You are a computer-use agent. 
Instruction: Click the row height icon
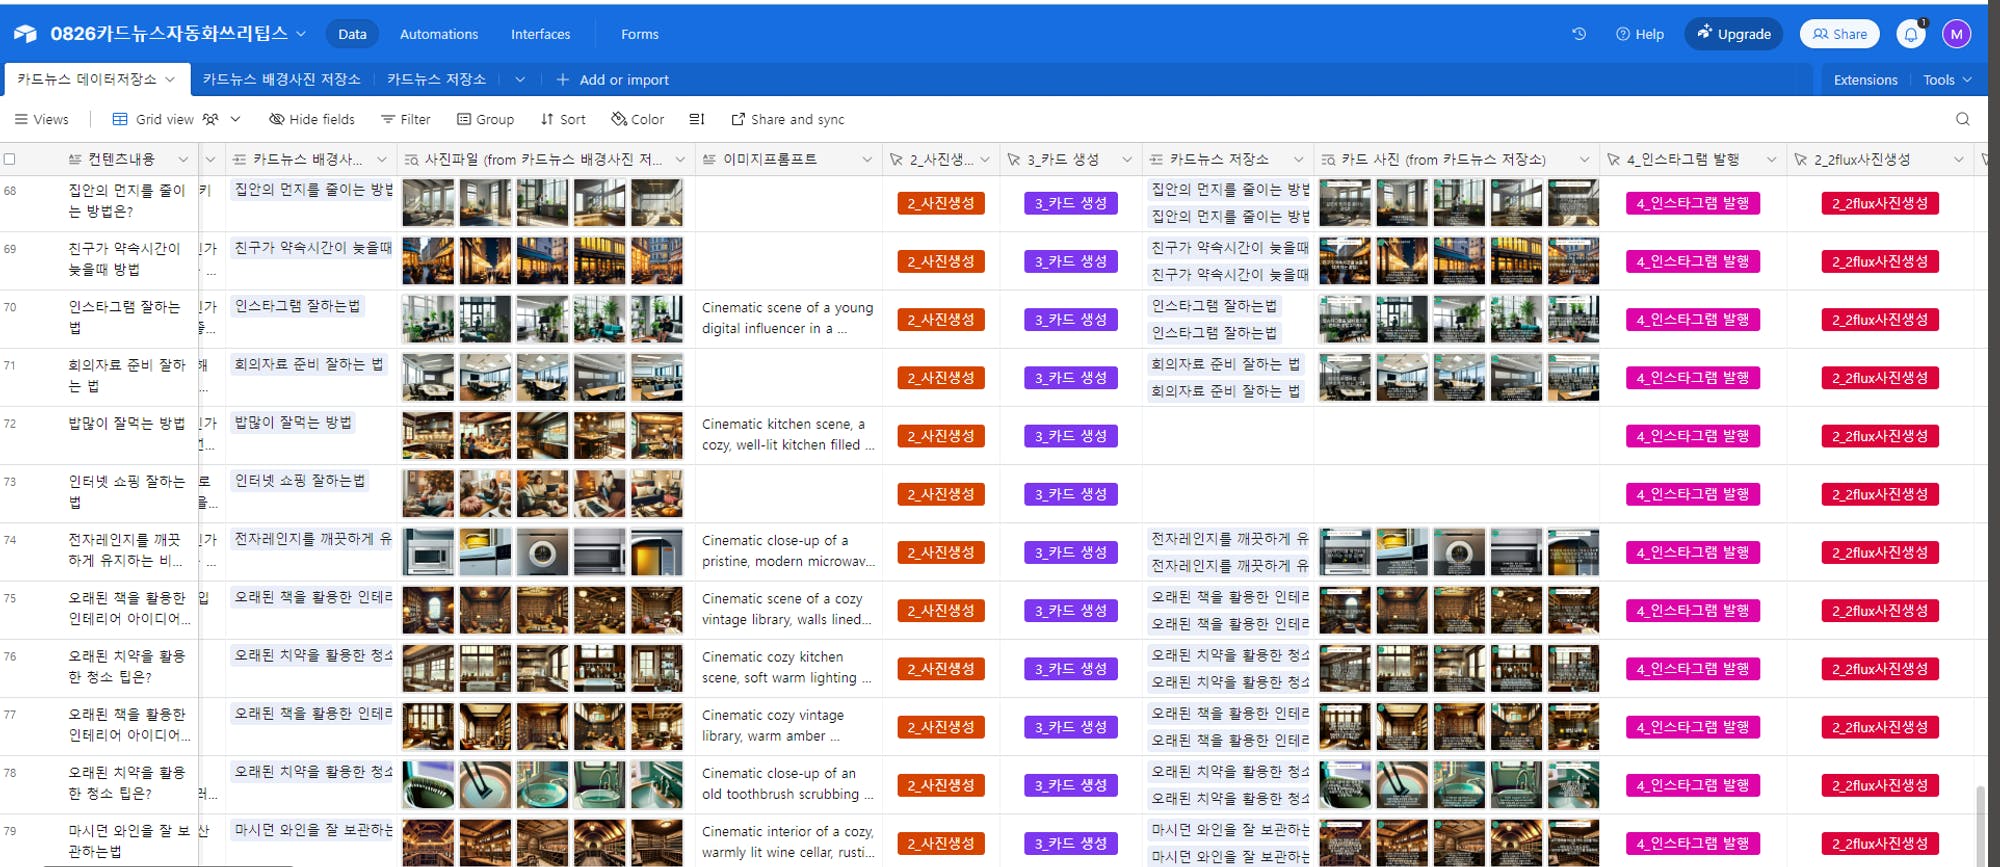697,119
